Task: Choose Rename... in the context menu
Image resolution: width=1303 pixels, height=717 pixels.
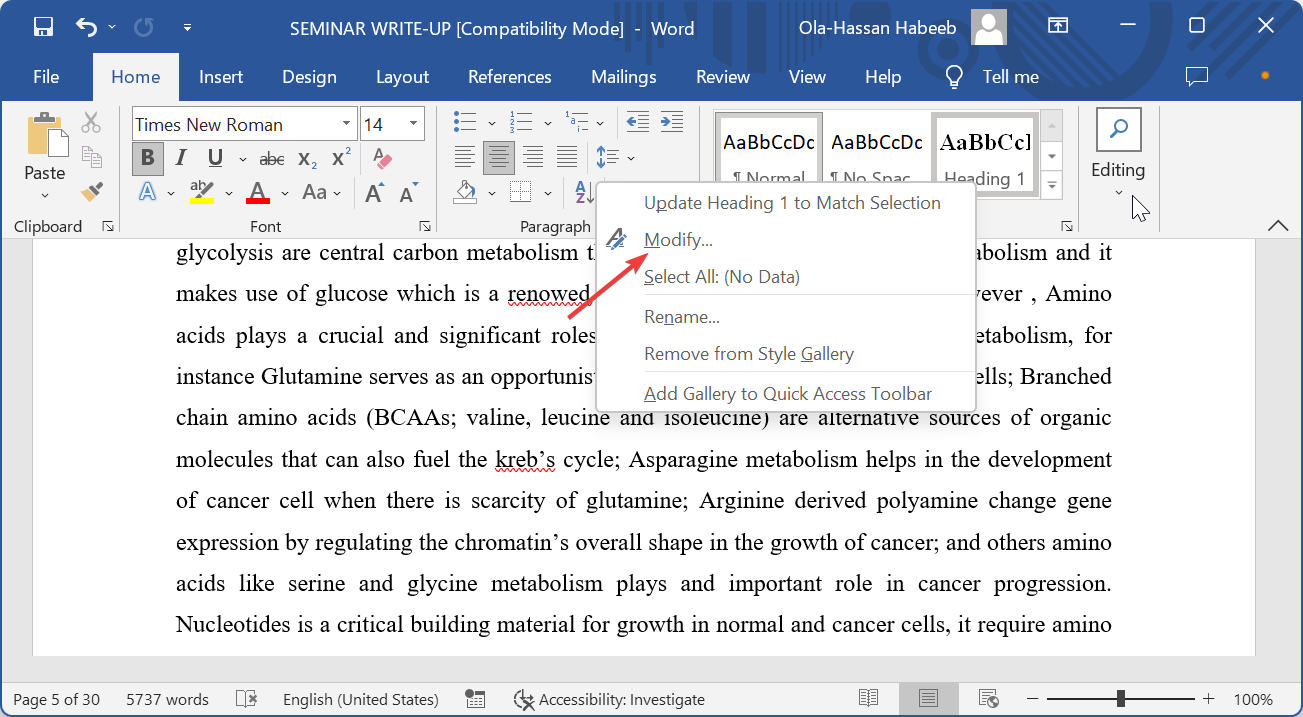Action: coord(682,317)
